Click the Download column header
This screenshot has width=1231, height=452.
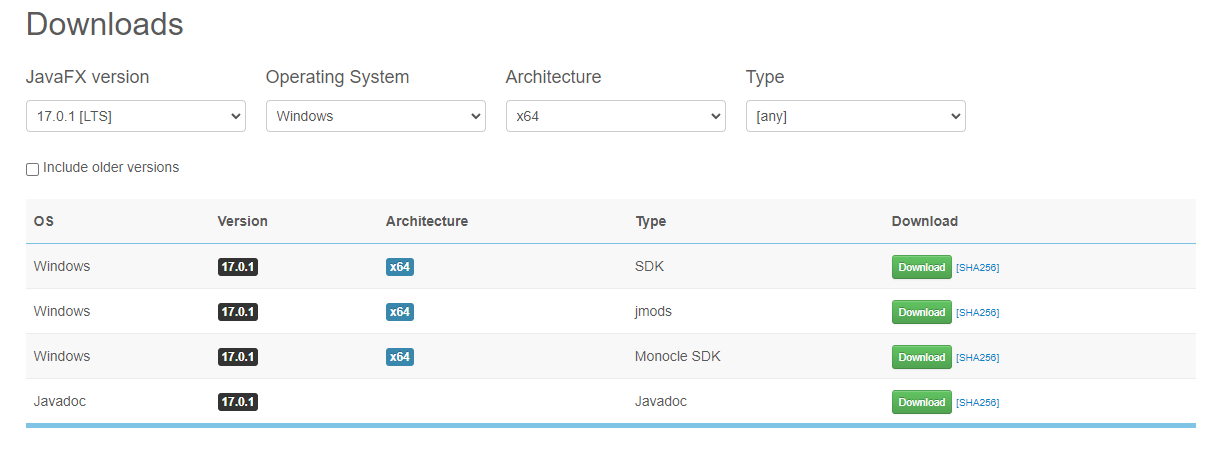point(925,221)
